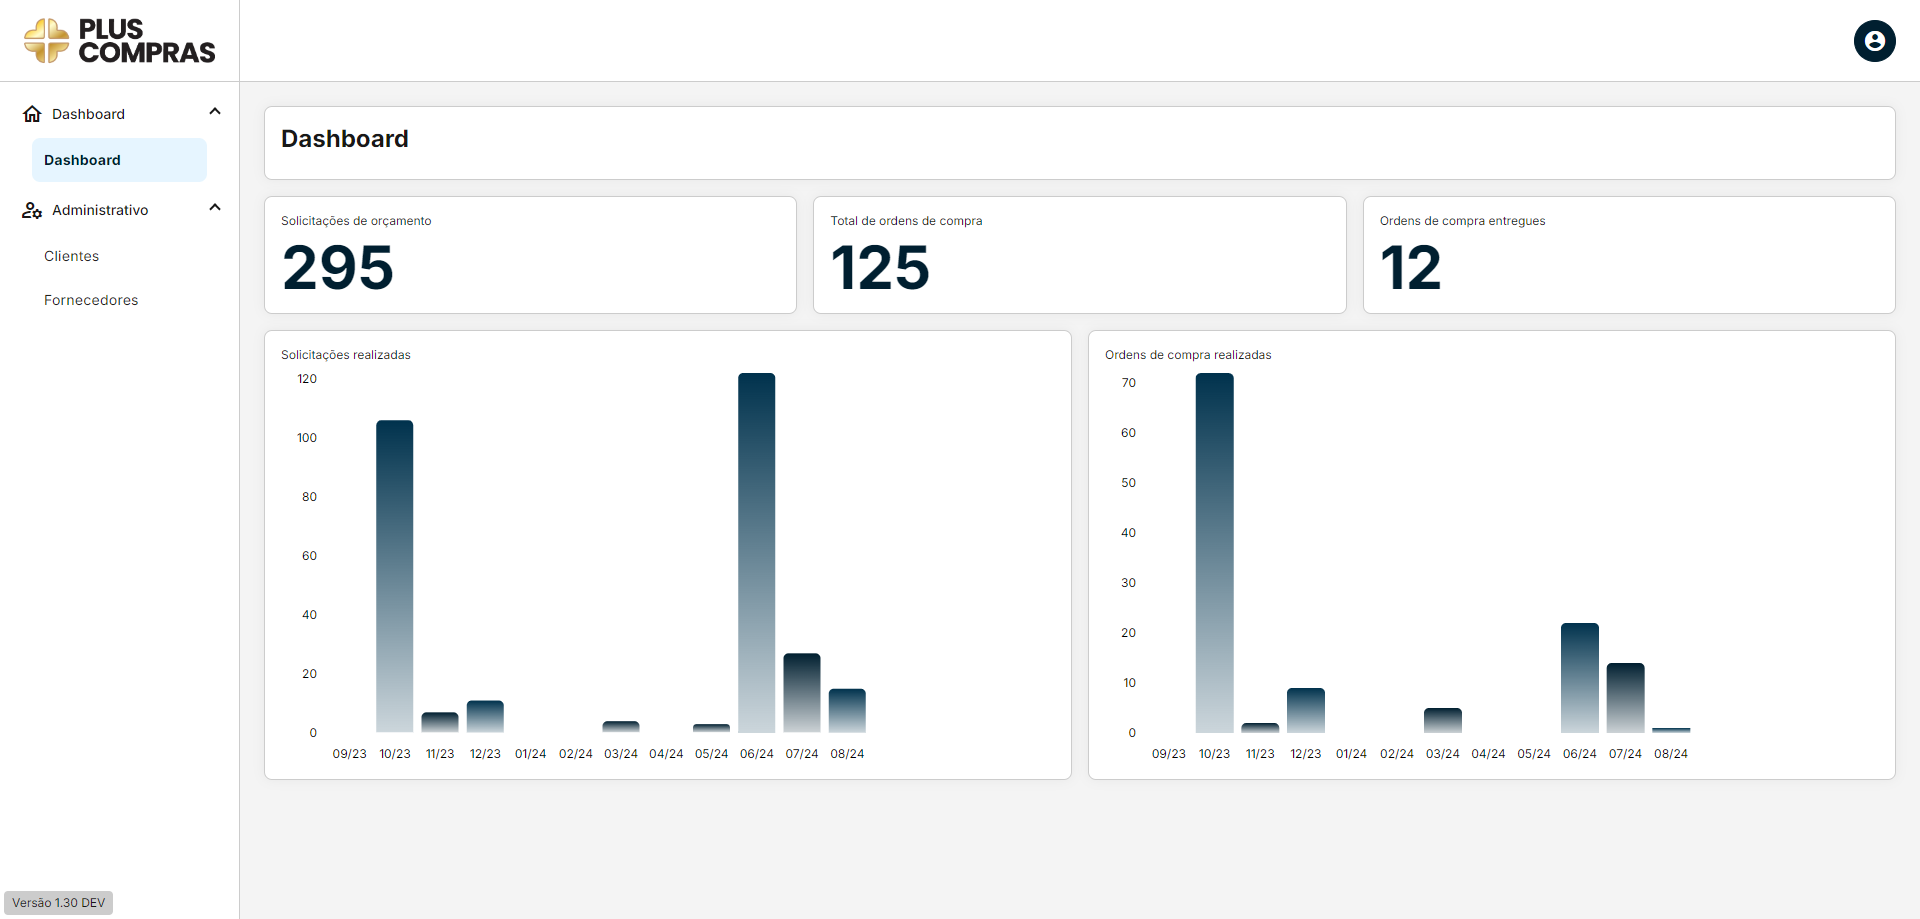
Task: Select Dashboard from the sidebar menu
Action: pos(82,160)
